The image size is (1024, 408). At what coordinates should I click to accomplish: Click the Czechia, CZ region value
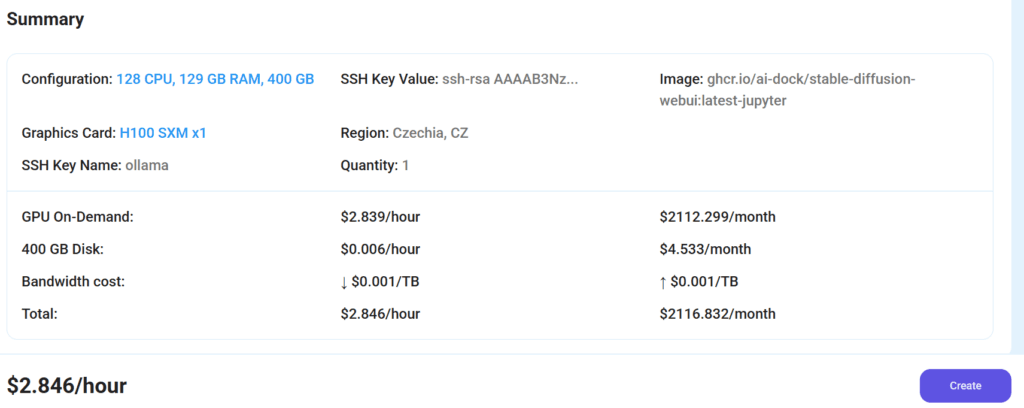(x=430, y=133)
